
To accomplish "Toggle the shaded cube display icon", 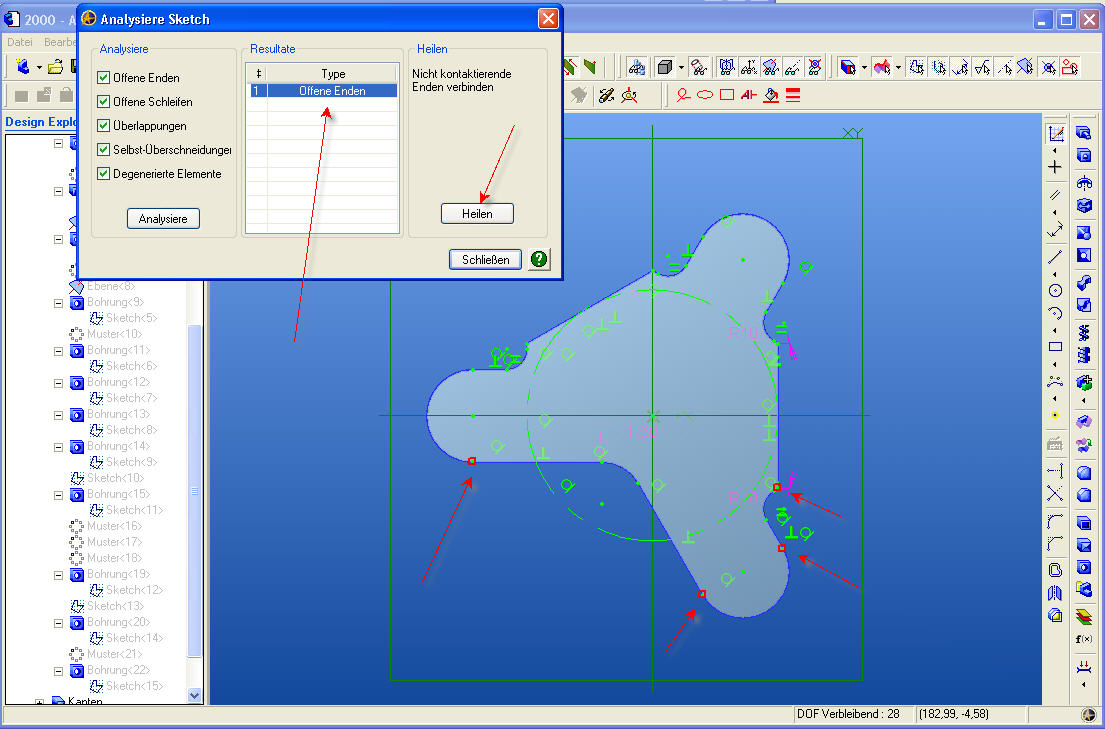I will coord(664,67).
